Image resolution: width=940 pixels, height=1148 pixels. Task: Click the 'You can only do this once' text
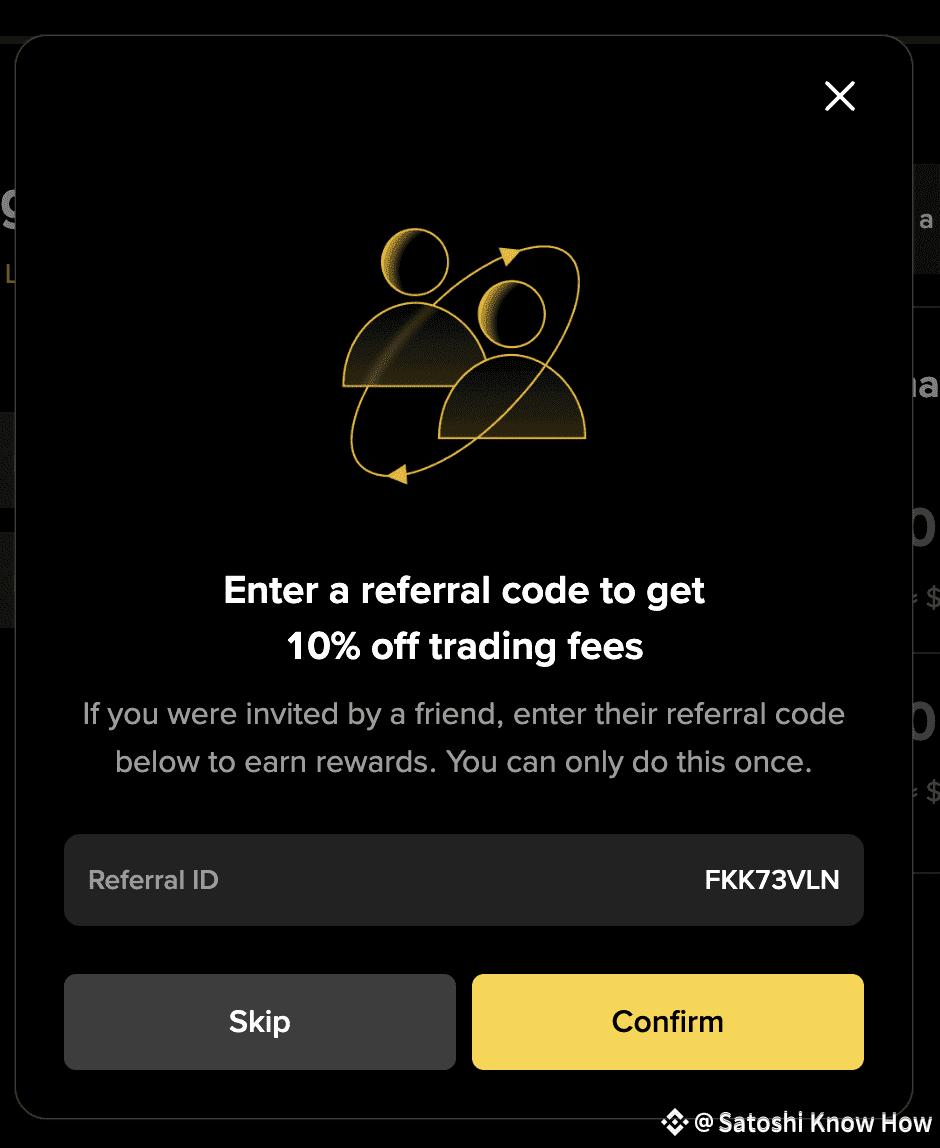(629, 762)
